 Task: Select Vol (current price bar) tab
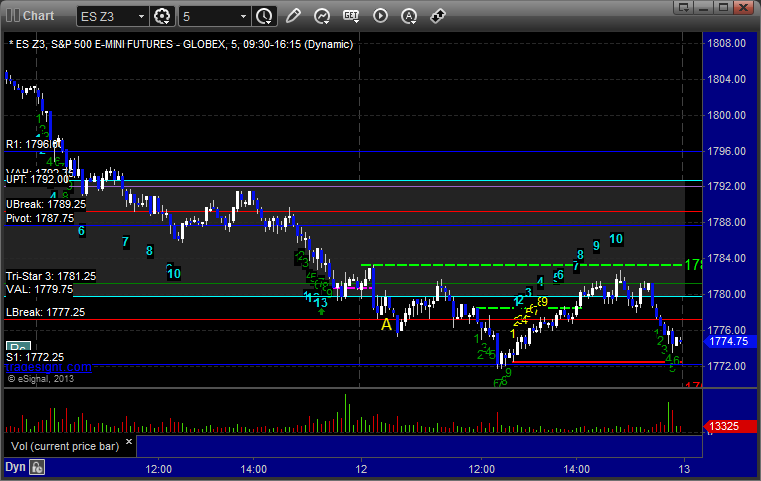pyautogui.click(x=65, y=447)
